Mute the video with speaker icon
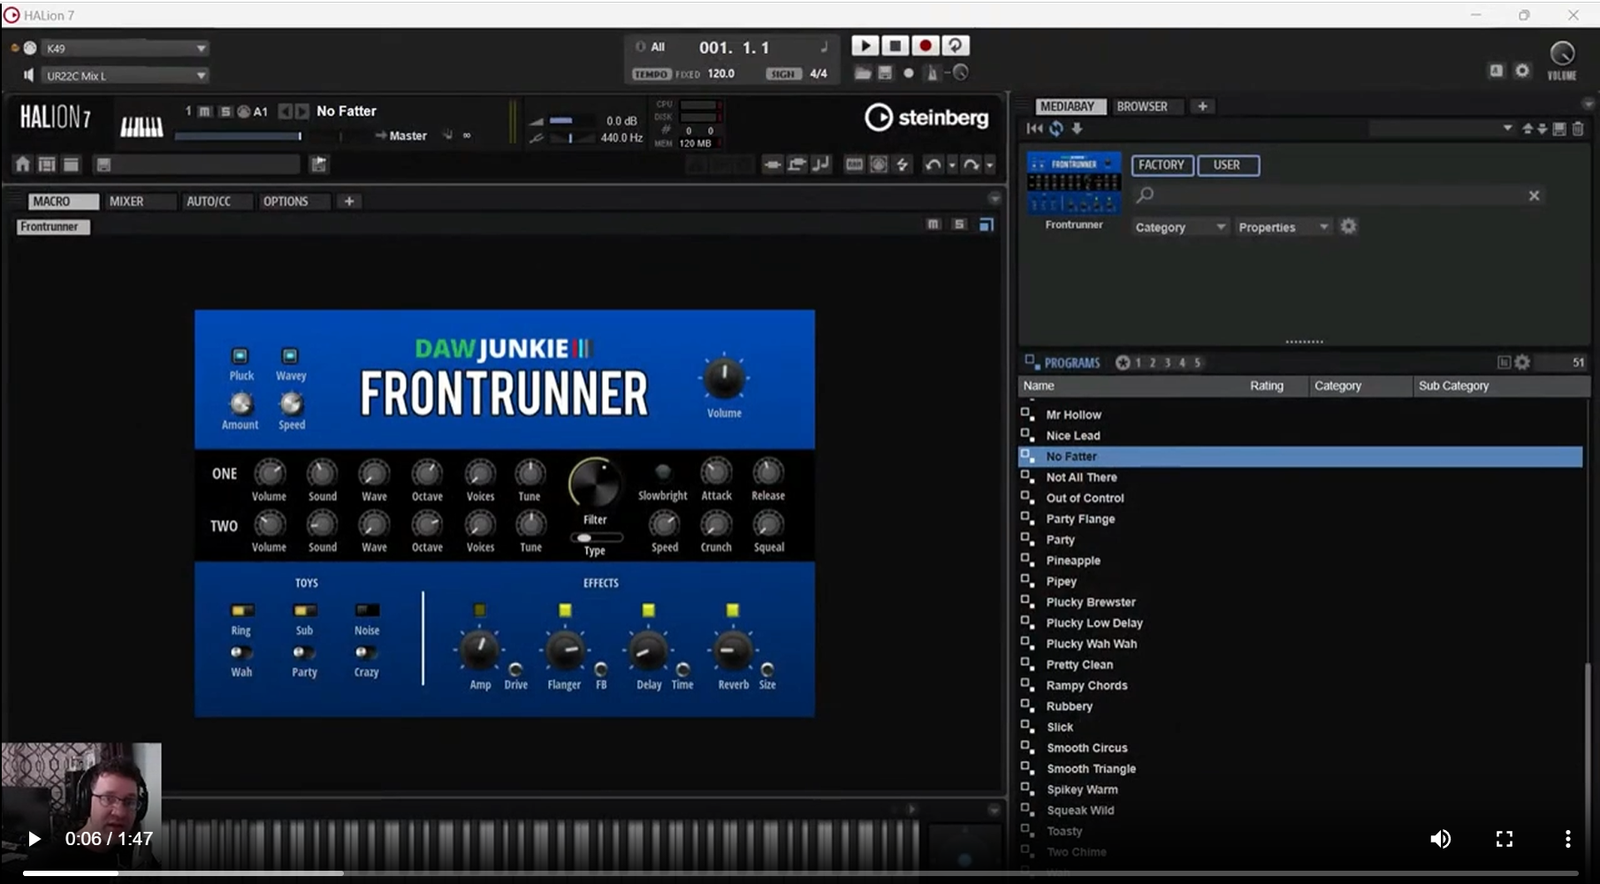 tap(1440, 839)
